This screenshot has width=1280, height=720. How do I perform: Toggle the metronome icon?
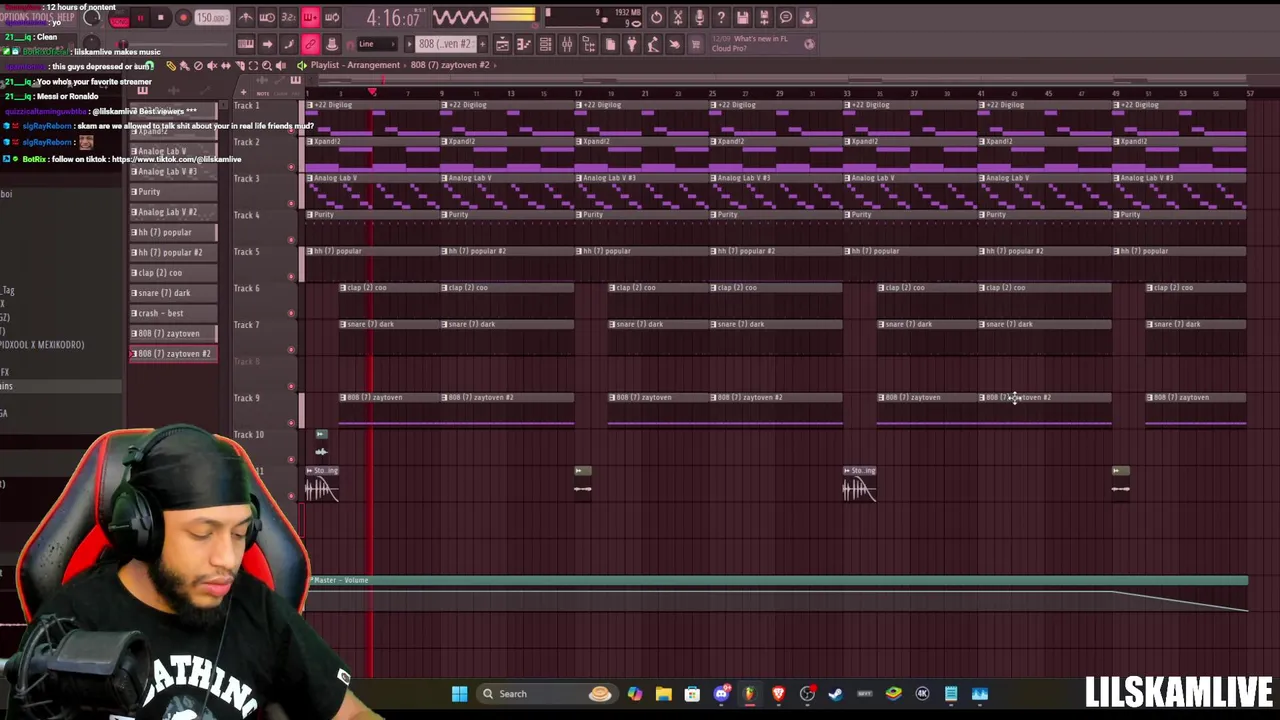tap(246, 18)
